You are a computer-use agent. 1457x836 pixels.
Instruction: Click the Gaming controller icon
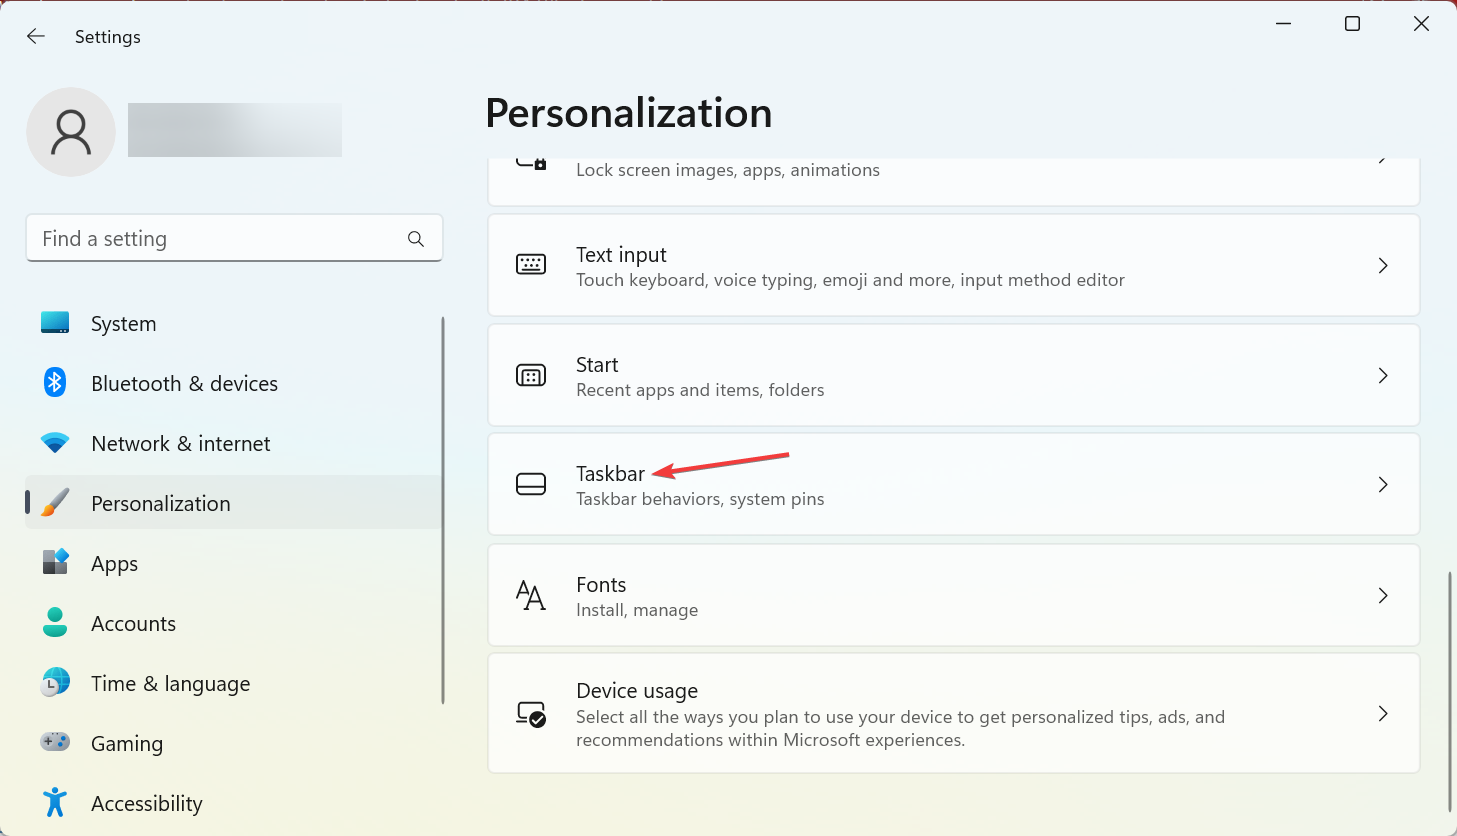[x=55, y=742]
